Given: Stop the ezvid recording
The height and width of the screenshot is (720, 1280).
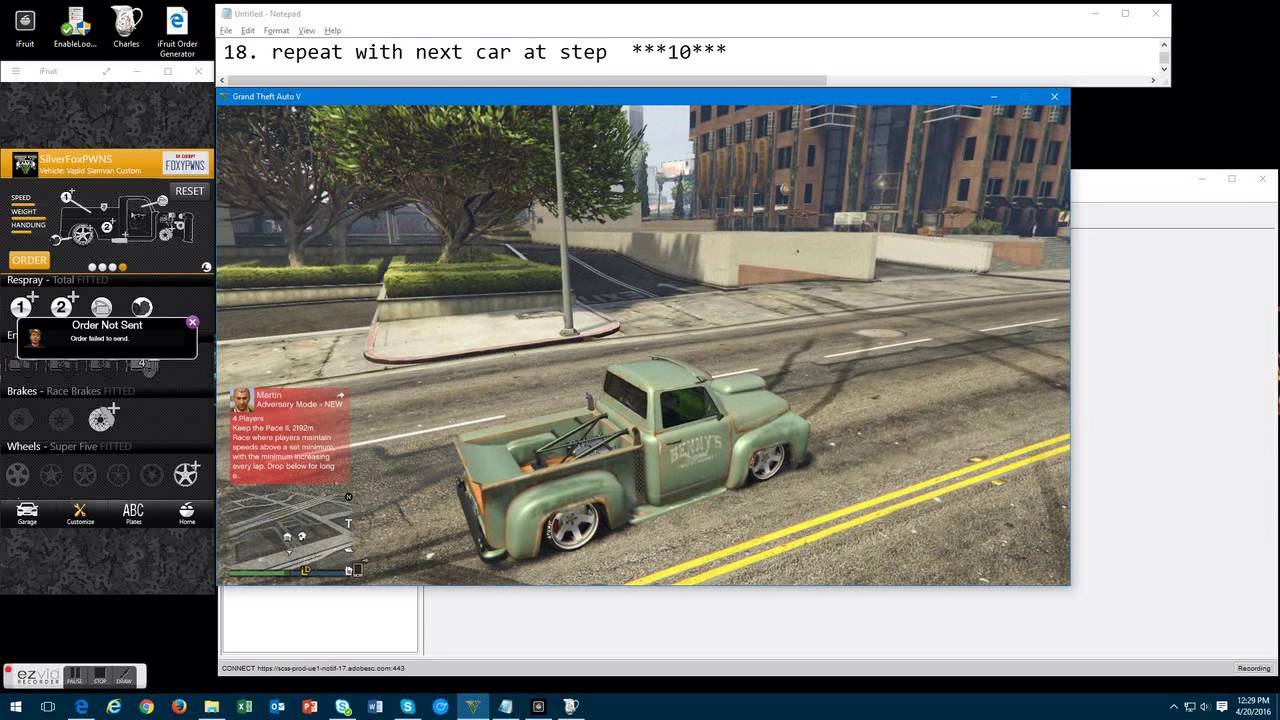Looking at the screenshot, I should point(99,676).
